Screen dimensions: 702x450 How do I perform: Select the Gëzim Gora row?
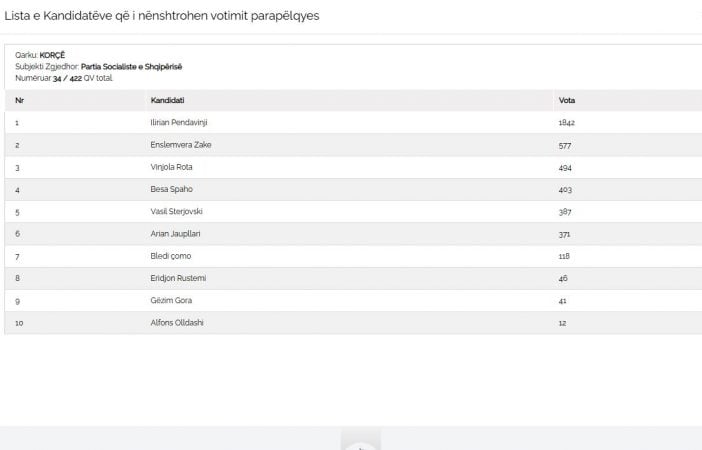coord(353,300)
